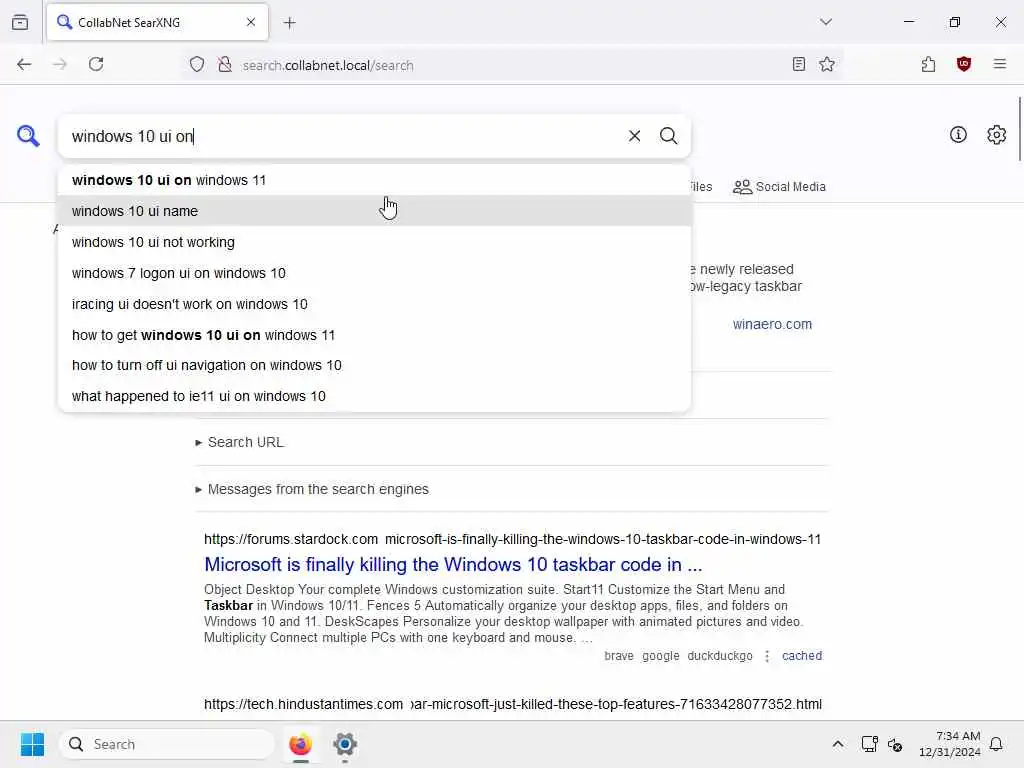Select suggestion 'windows 7 logon ui on windows 10'
Screen dimensions: 1024x768
[x=374, y=273]
